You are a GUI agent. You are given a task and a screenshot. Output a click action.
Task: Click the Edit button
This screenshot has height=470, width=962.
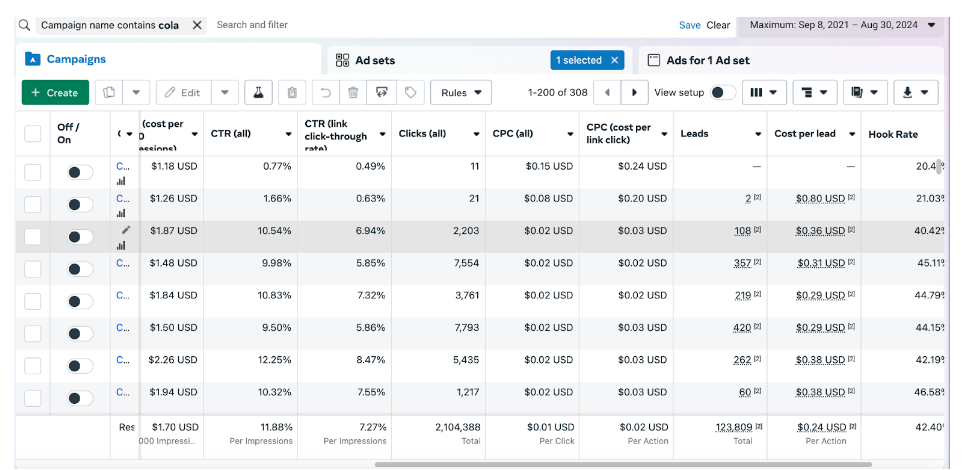coord(183,93)
